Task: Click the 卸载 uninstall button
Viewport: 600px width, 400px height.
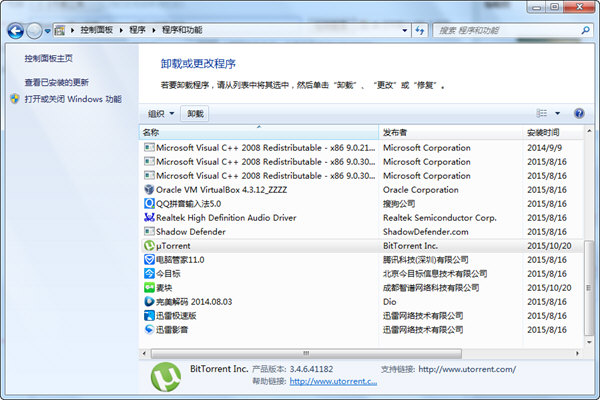Action: pos(195,114)
